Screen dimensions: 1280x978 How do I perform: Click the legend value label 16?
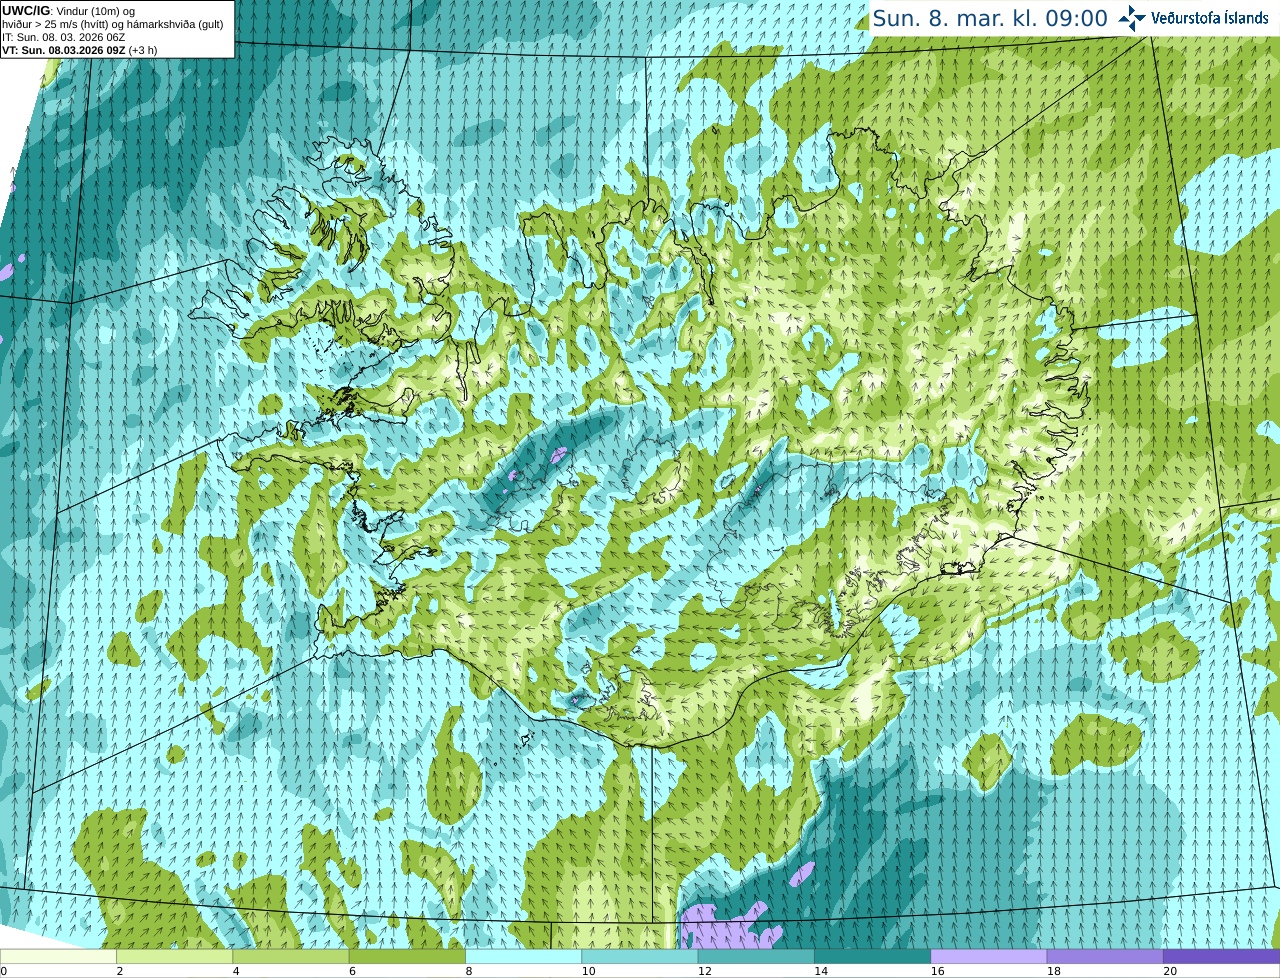pyautogui.click(x=938, y=971)
